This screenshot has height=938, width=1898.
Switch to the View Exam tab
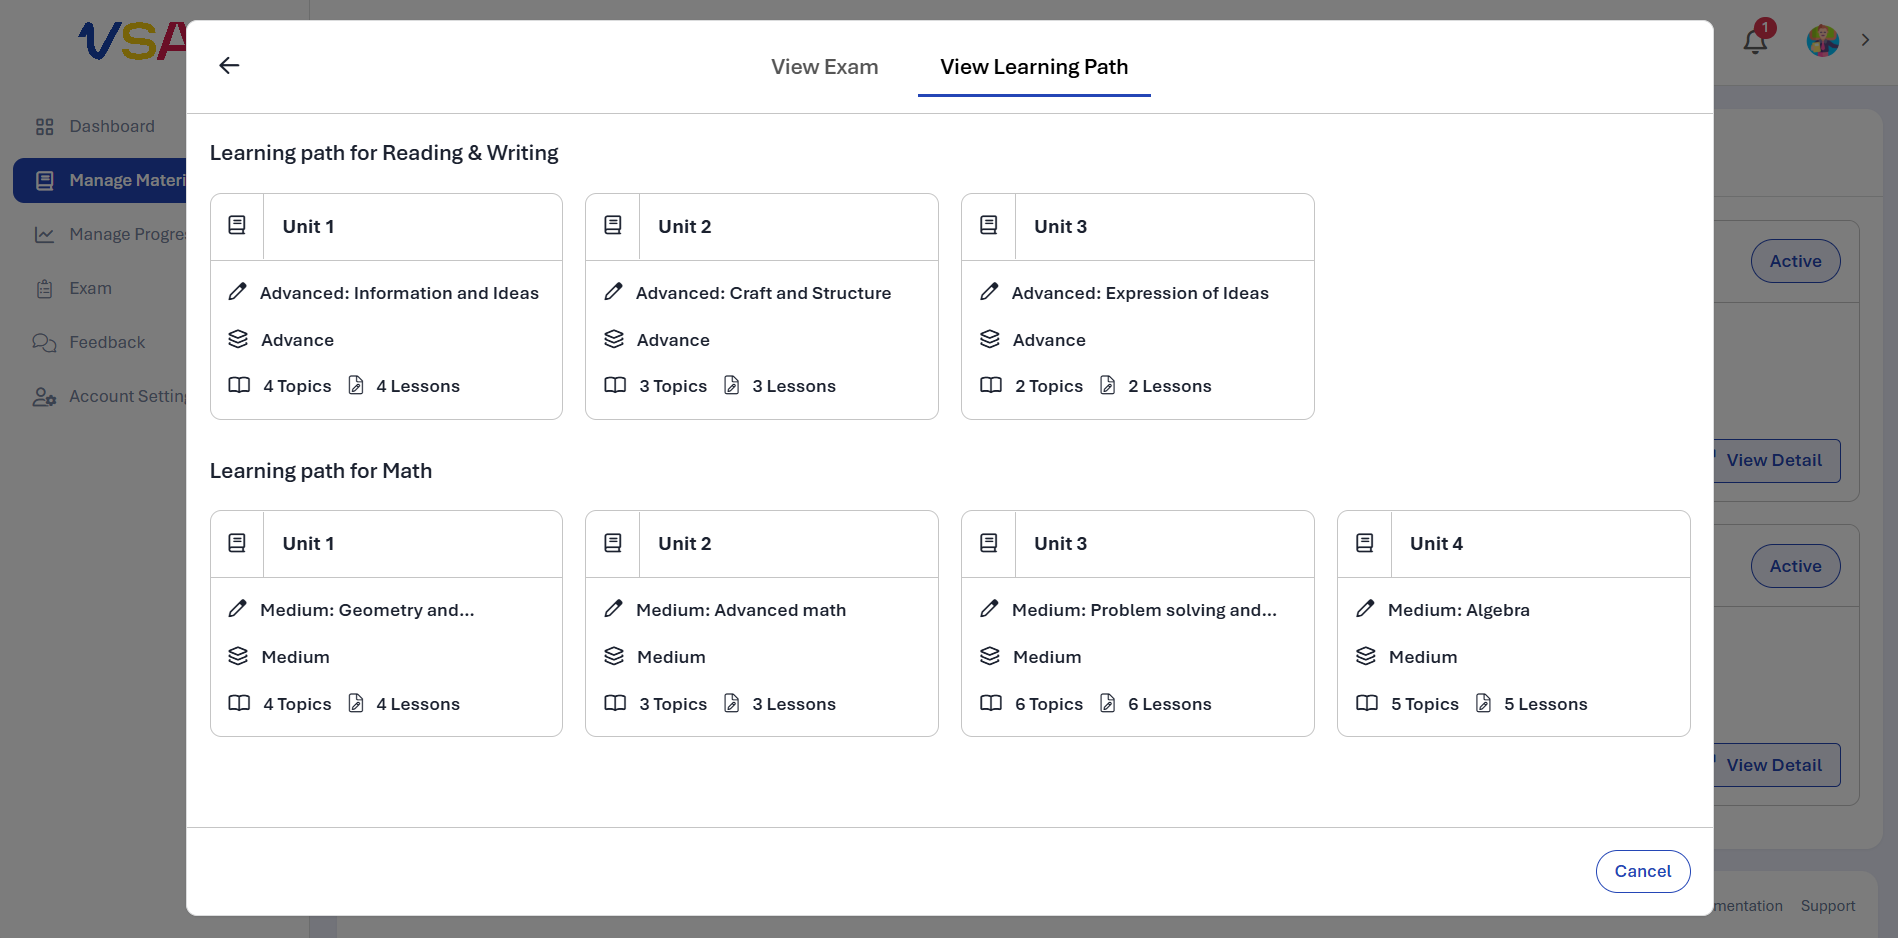[x=825, y=67]
